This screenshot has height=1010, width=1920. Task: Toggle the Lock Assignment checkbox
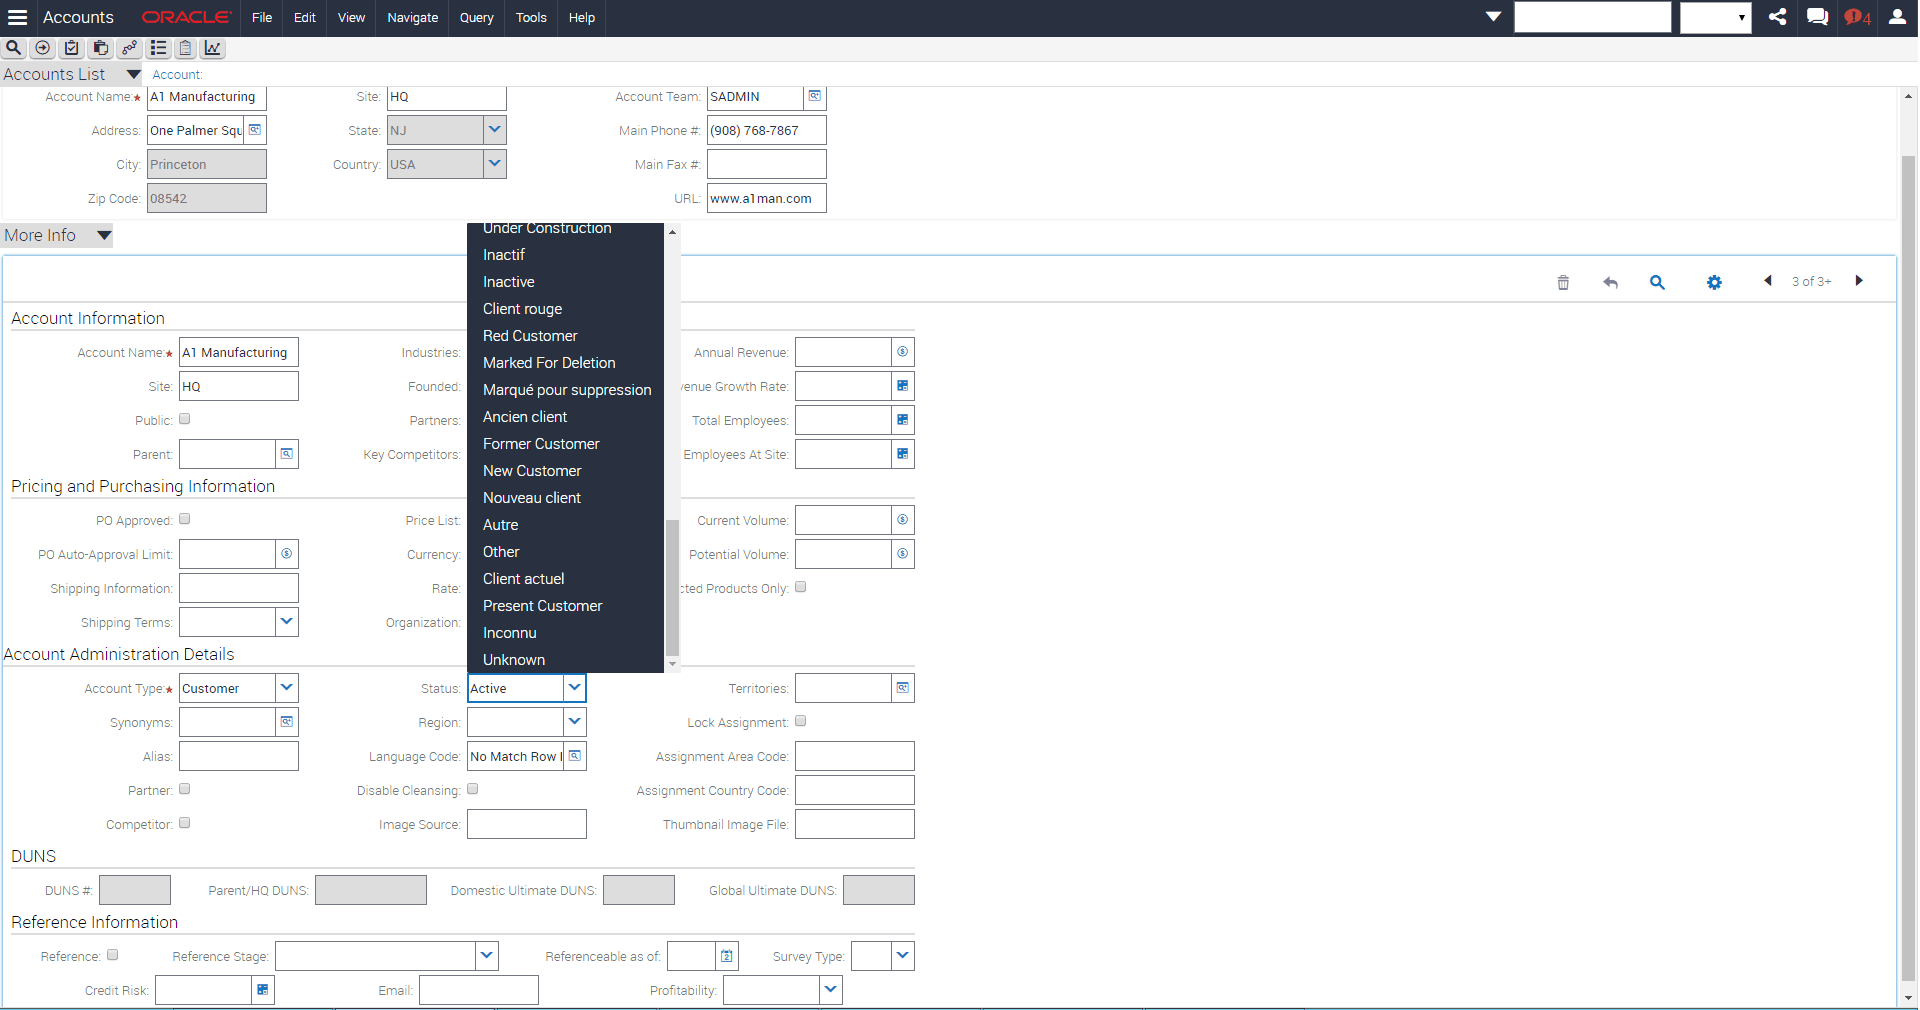coord(801,721)
